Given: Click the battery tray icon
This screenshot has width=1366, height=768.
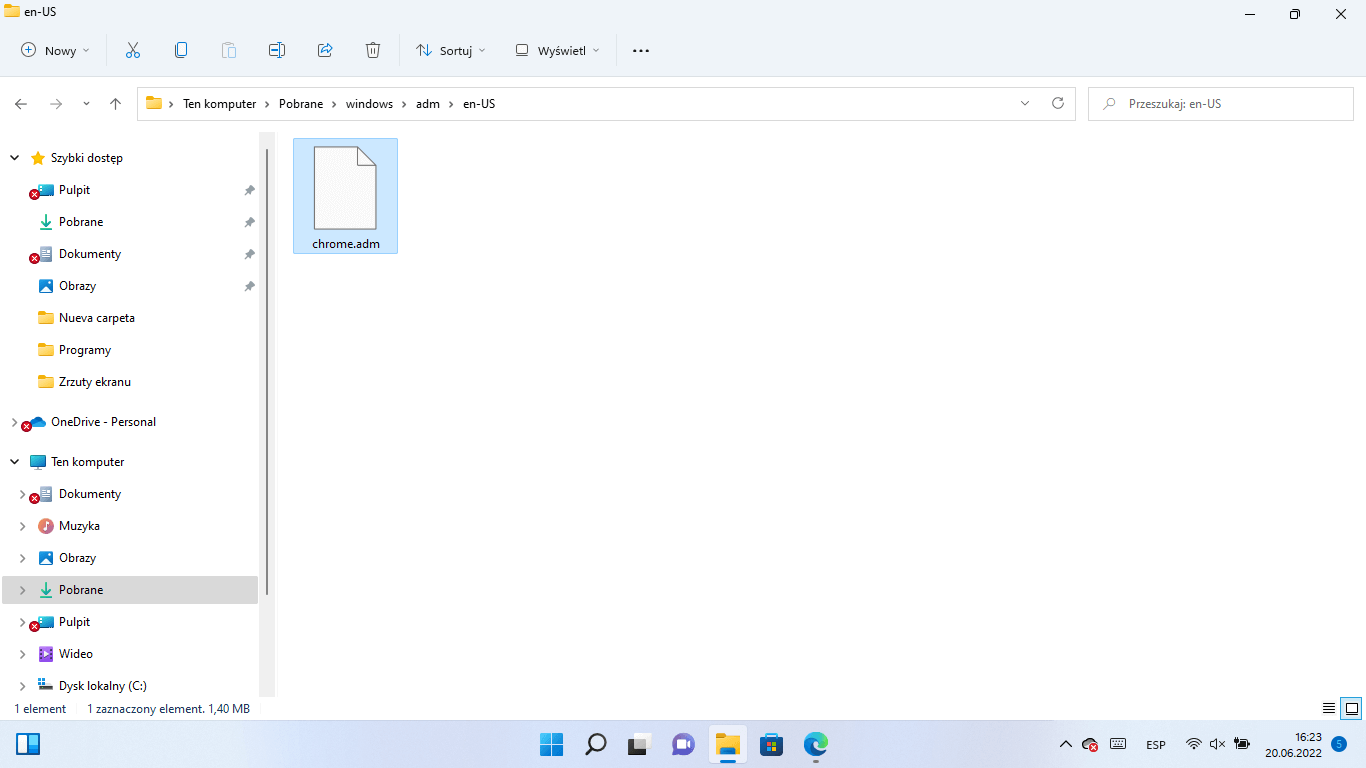Looking at the screenshot, I should pos(1242,744).
